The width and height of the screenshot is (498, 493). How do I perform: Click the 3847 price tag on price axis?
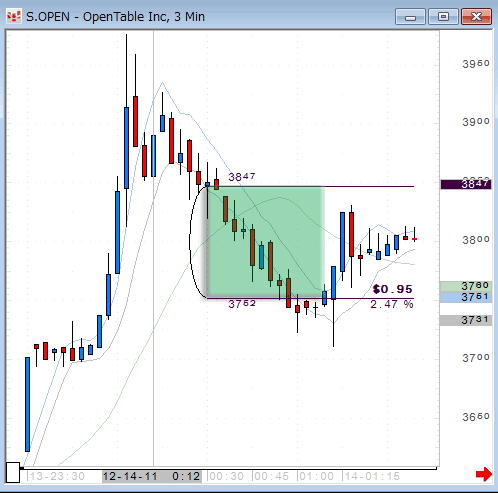[466, 184]
